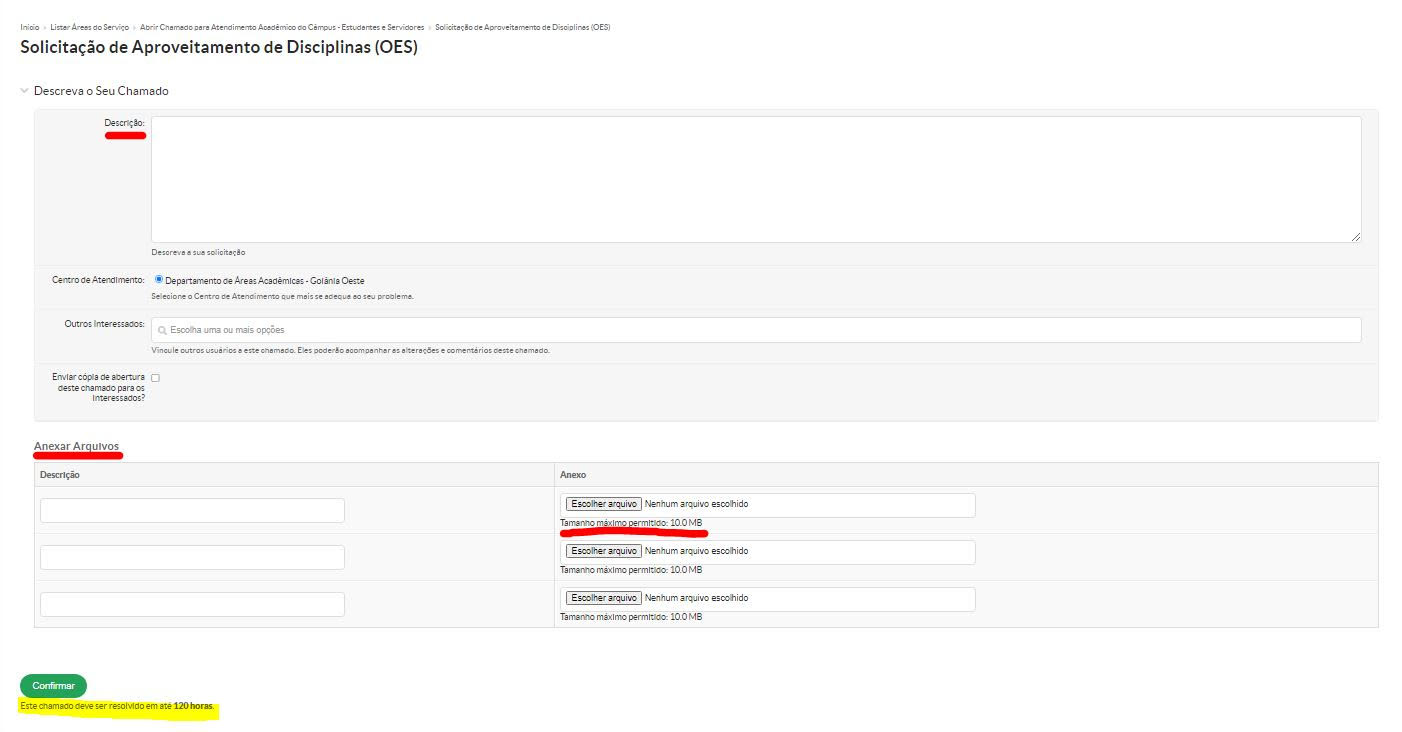Focus the third attachment description field
1402x732 pixels.
pyautogui.click(x=192, y=604)
